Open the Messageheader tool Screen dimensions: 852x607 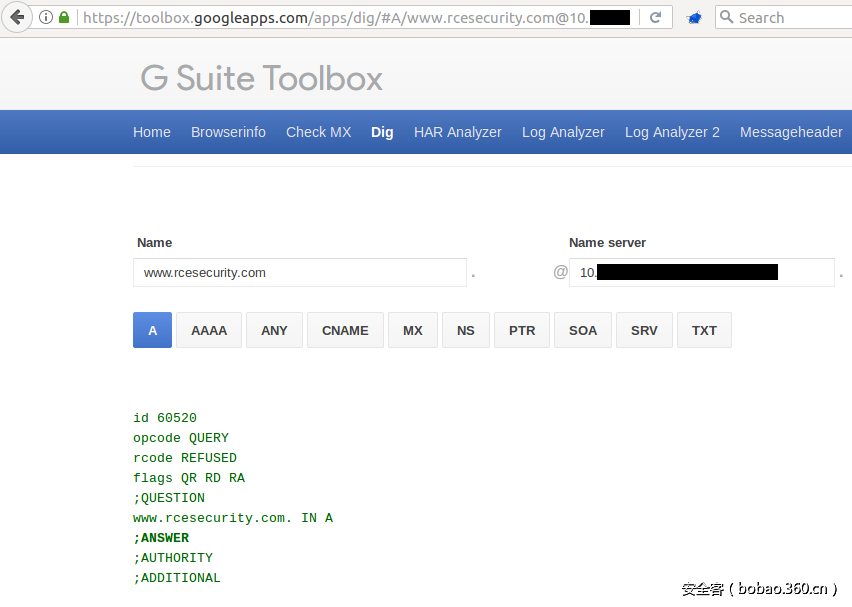791,132
